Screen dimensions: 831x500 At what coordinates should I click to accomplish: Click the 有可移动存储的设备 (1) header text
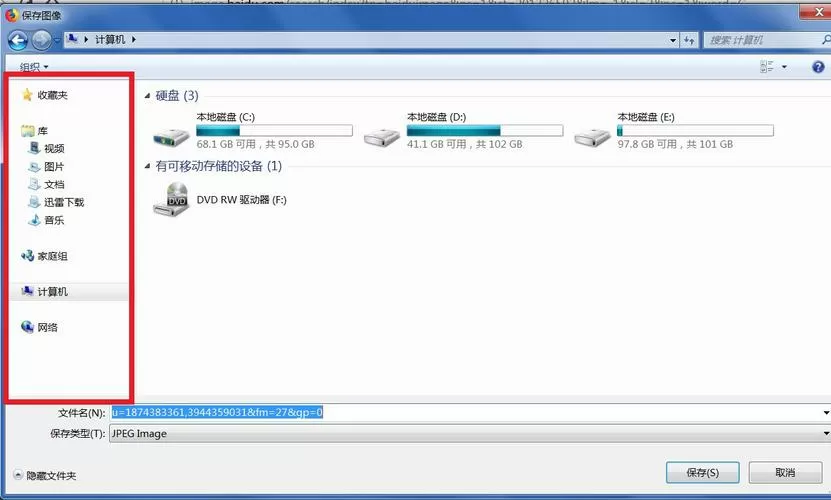[x=219, y=166]
